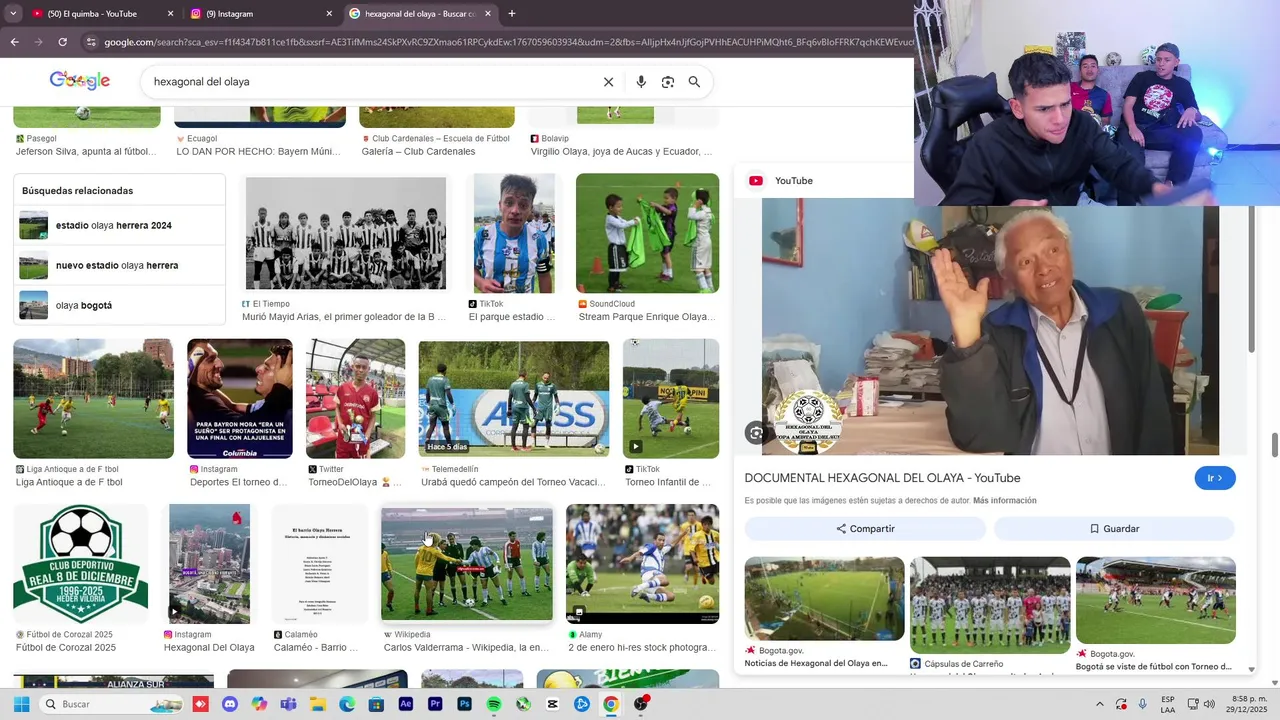The image size is (1280, 720).
Task: Open Spotify from the taskbar
Action: 494,704
